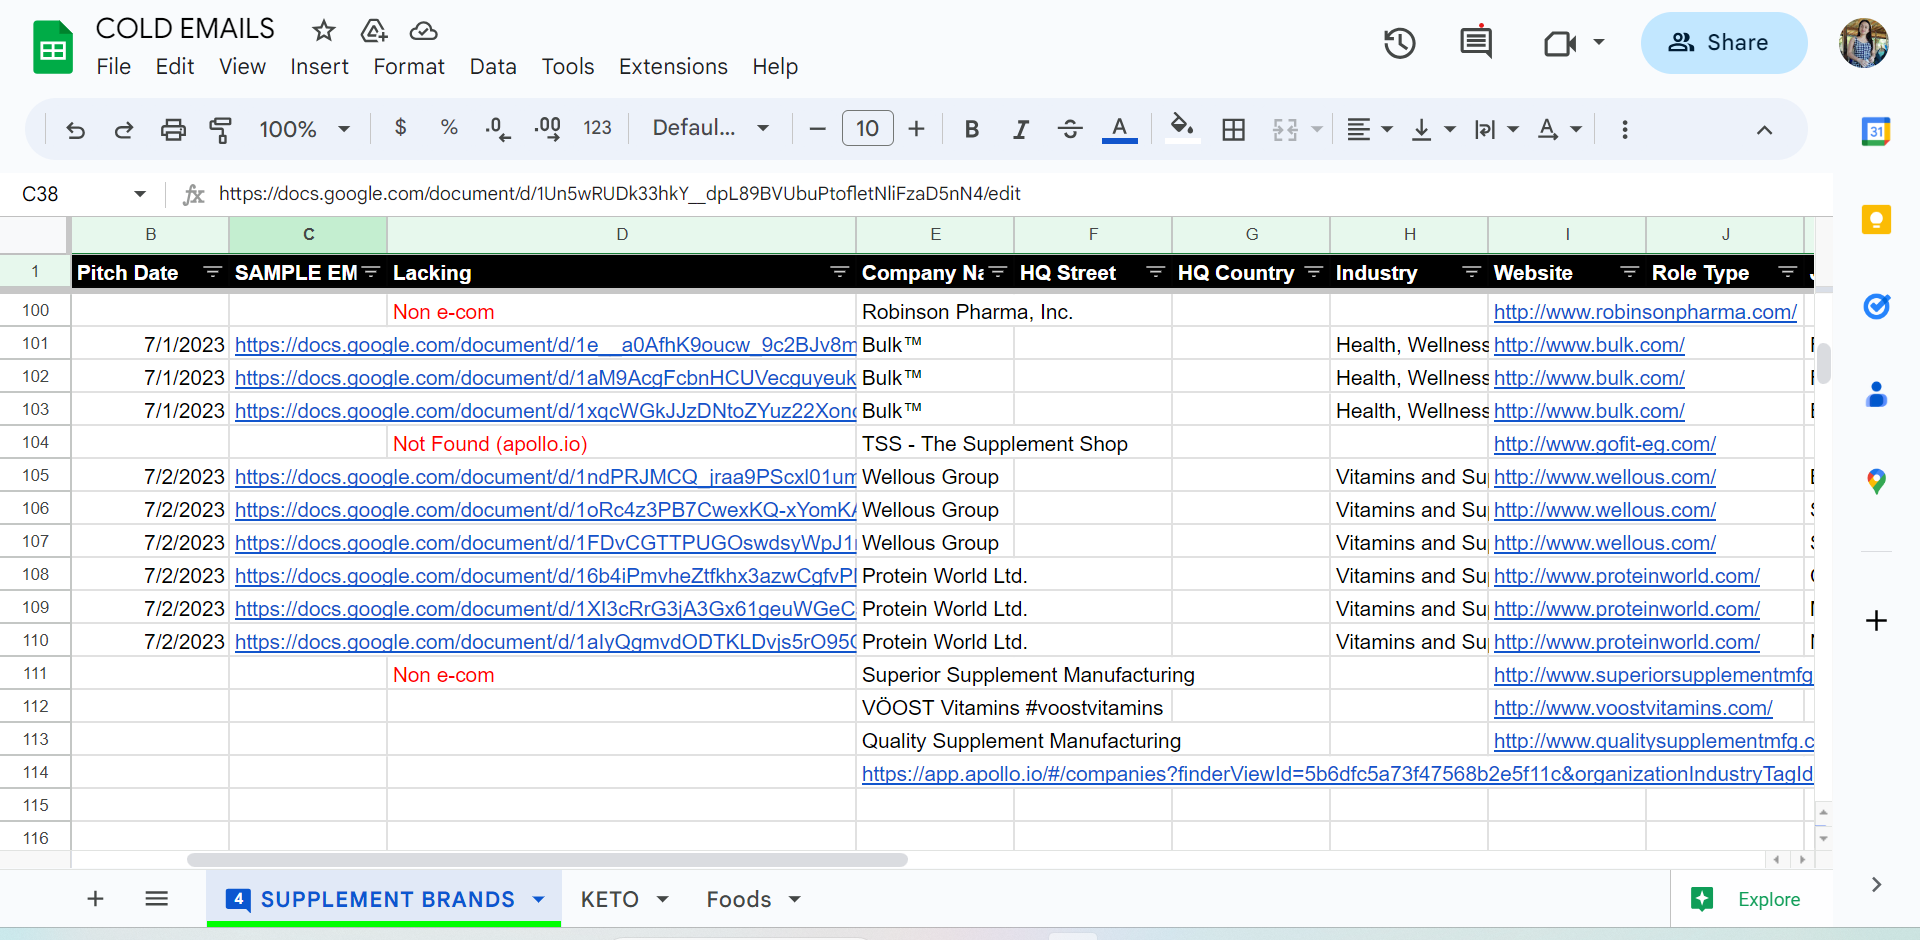Check the cloud save status icon
This screenshot has height=940, width=1920.
point(424,31)
